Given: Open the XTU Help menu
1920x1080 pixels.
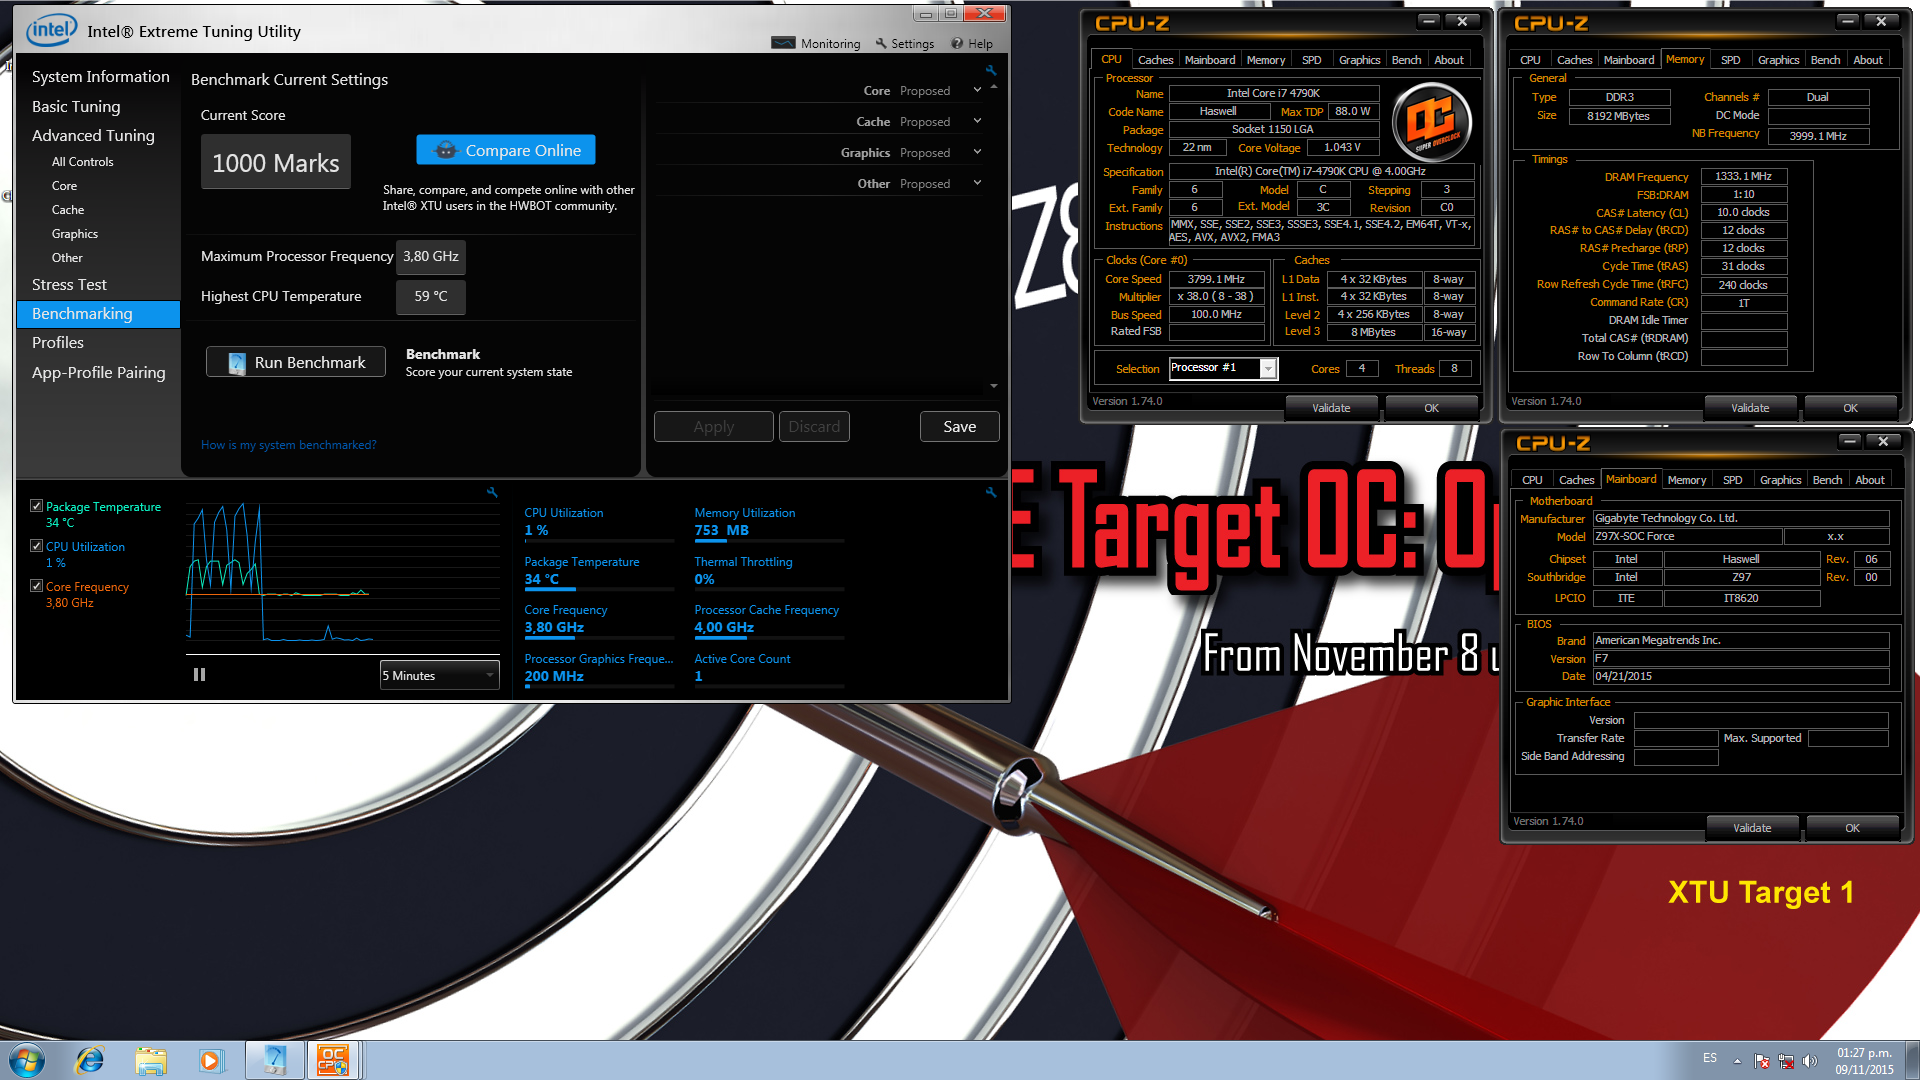Looking at the screenshot, I should point(972,44).
